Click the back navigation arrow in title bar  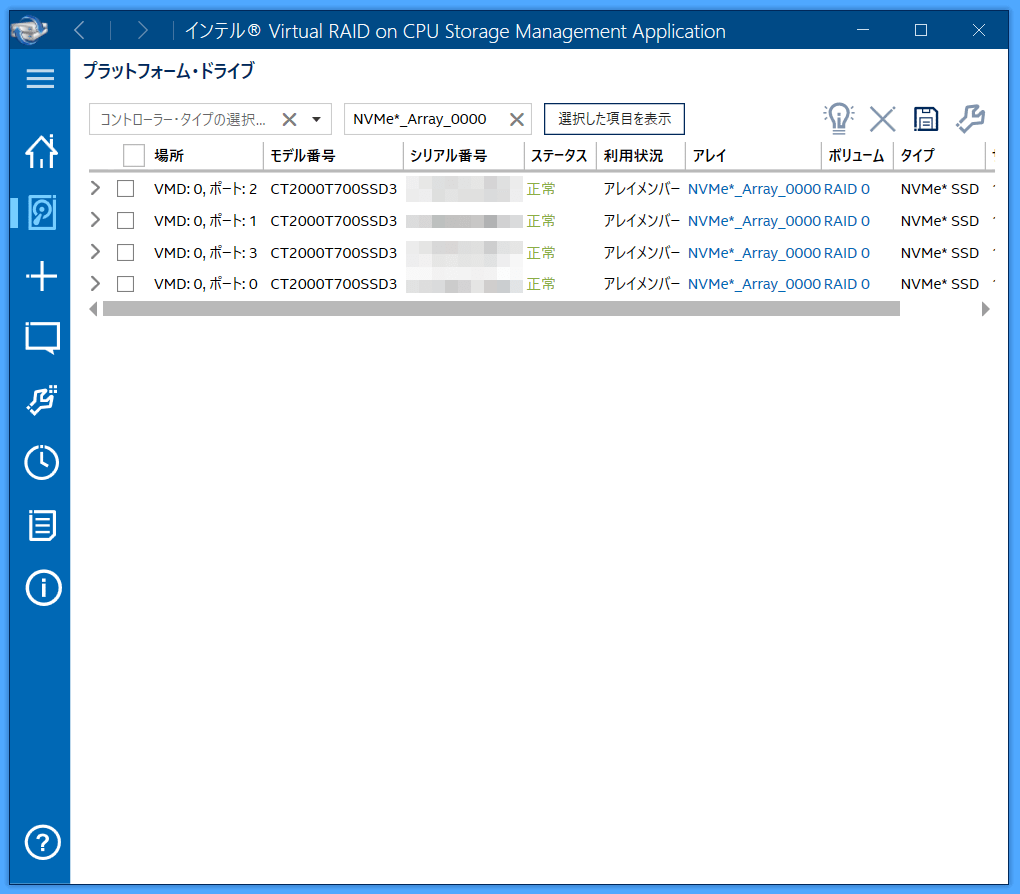79,30
